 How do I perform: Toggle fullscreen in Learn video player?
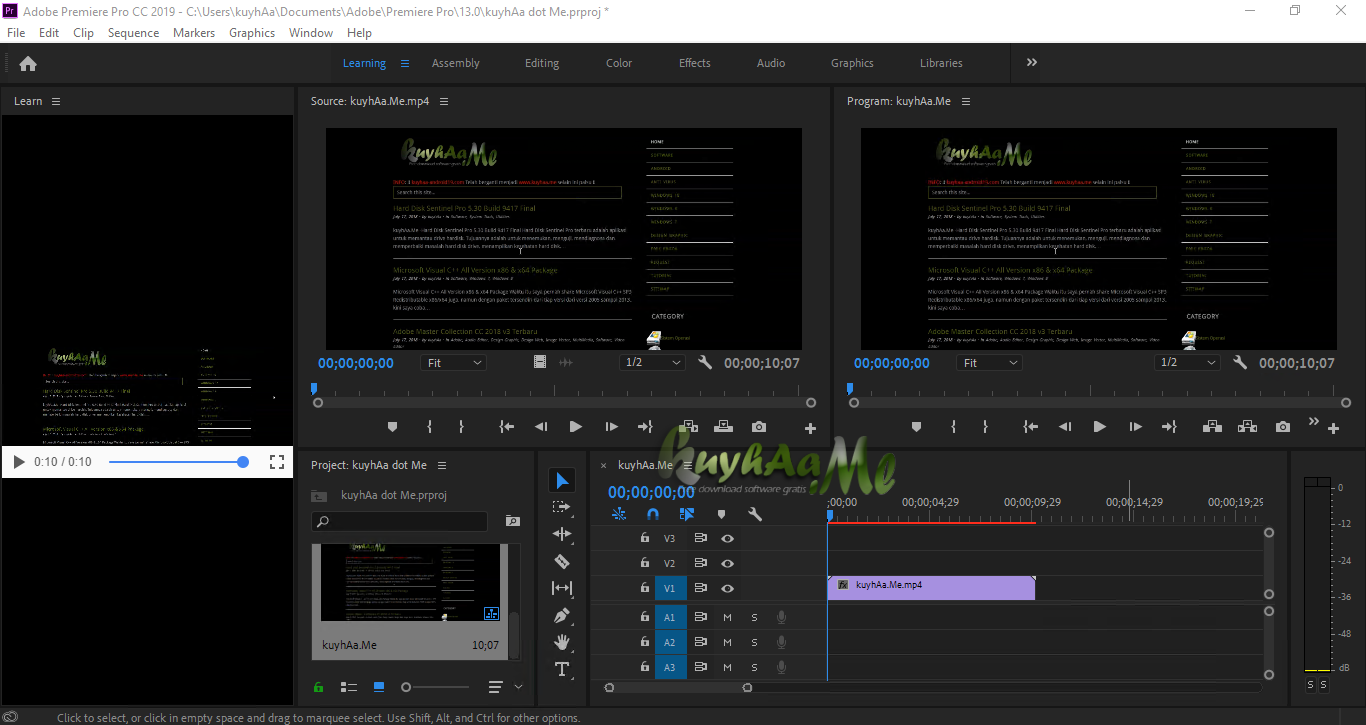[x=278, y=462]
